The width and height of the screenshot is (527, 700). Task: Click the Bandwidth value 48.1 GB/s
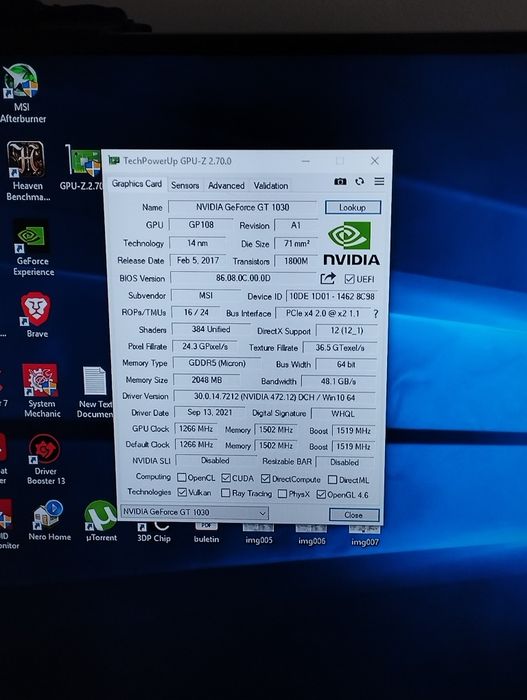click(339, 381)
